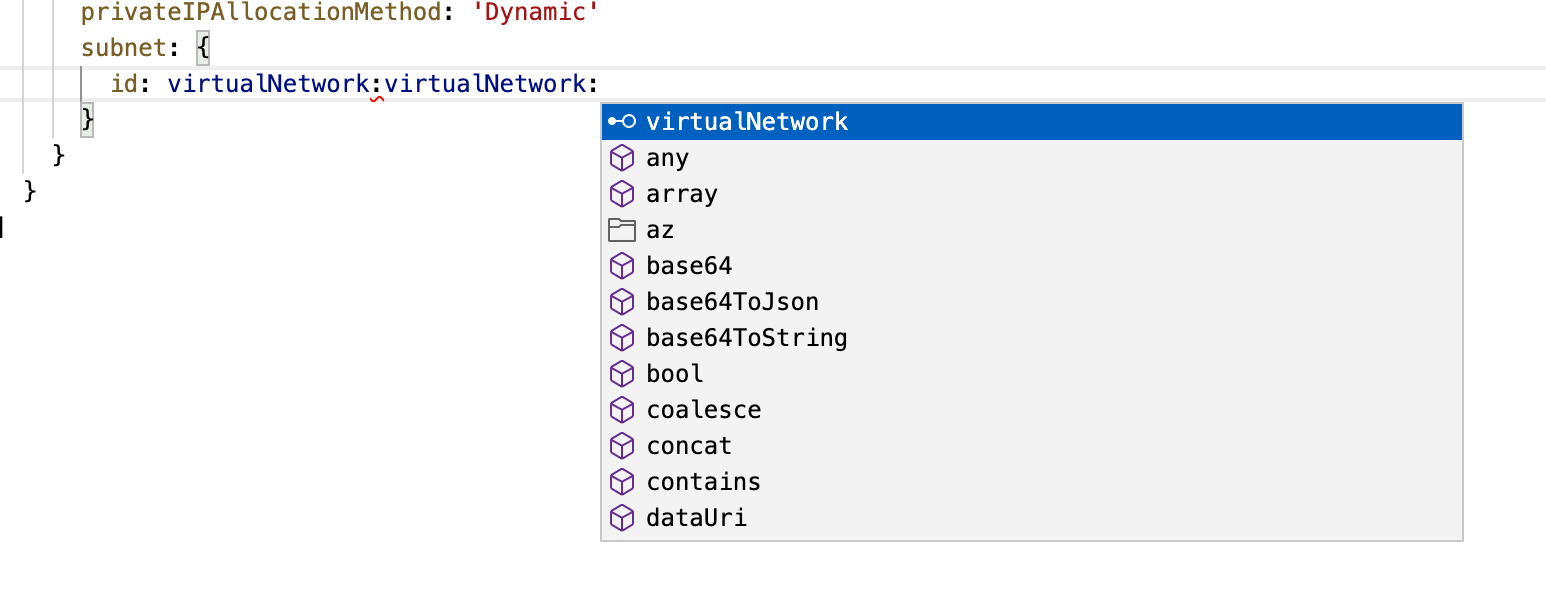Click the id property in the subnet block

(x=124, y=83)
